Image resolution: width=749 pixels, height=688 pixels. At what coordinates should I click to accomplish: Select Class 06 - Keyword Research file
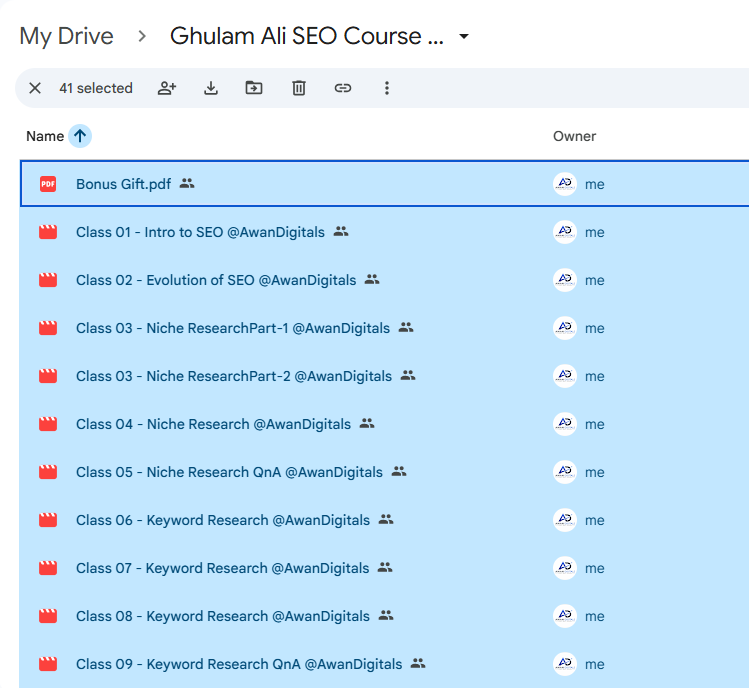[x=223, y=520]
